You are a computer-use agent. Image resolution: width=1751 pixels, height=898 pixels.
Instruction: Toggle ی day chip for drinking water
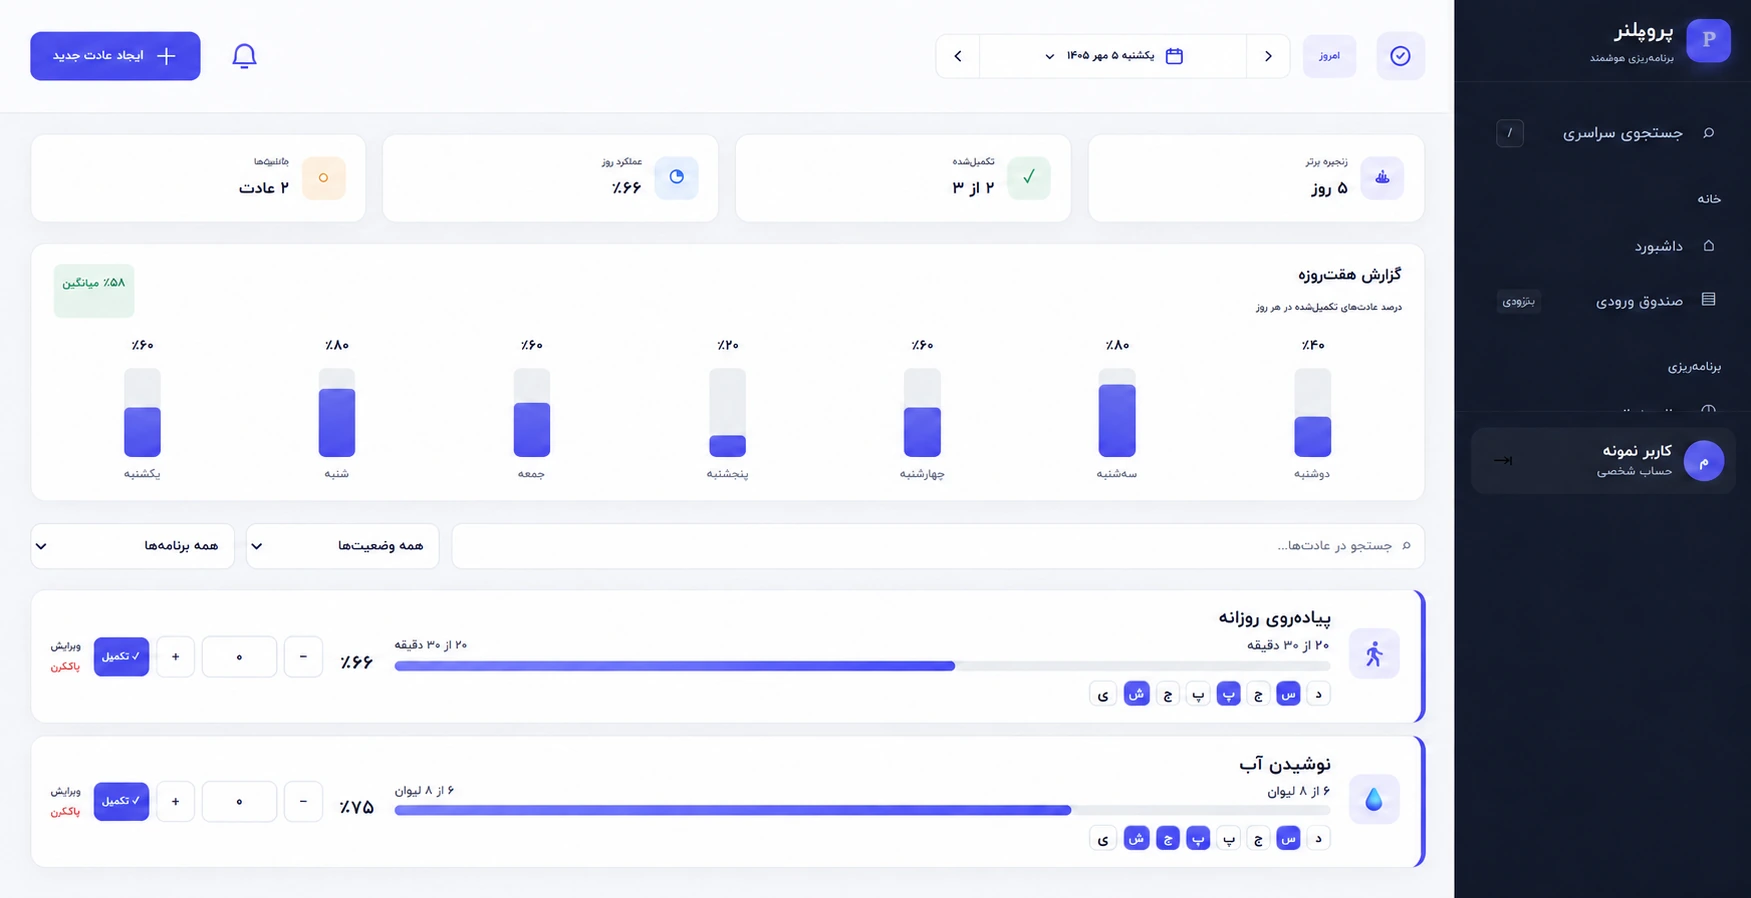click(x=1103, y=838)
